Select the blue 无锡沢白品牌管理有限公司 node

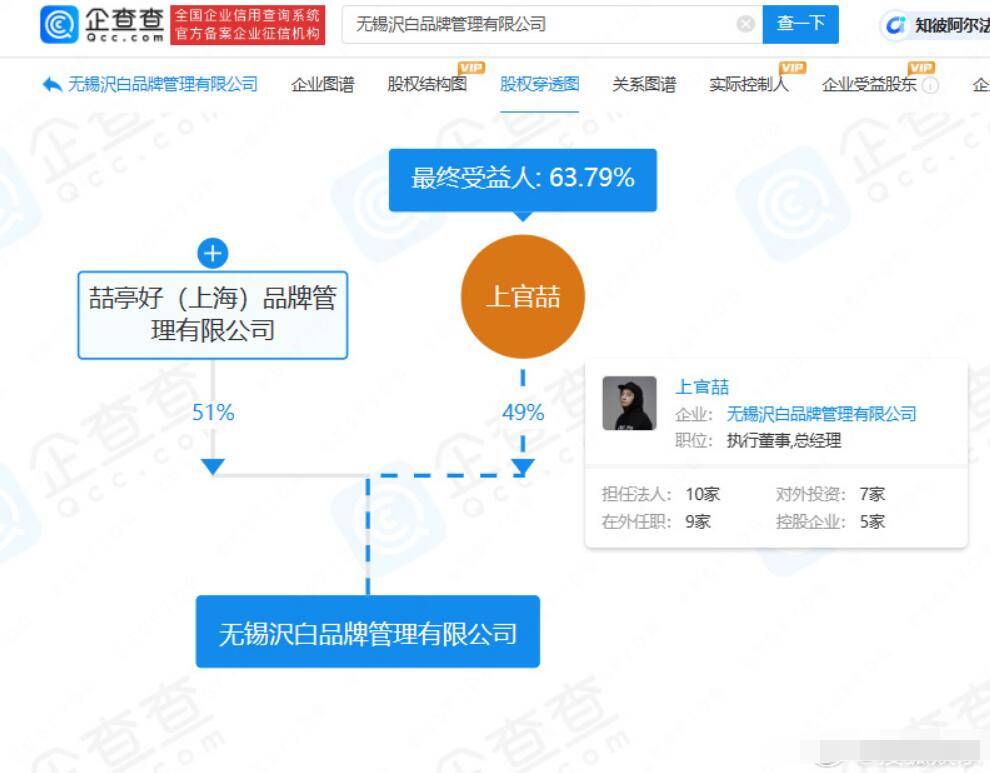point(368,632)
